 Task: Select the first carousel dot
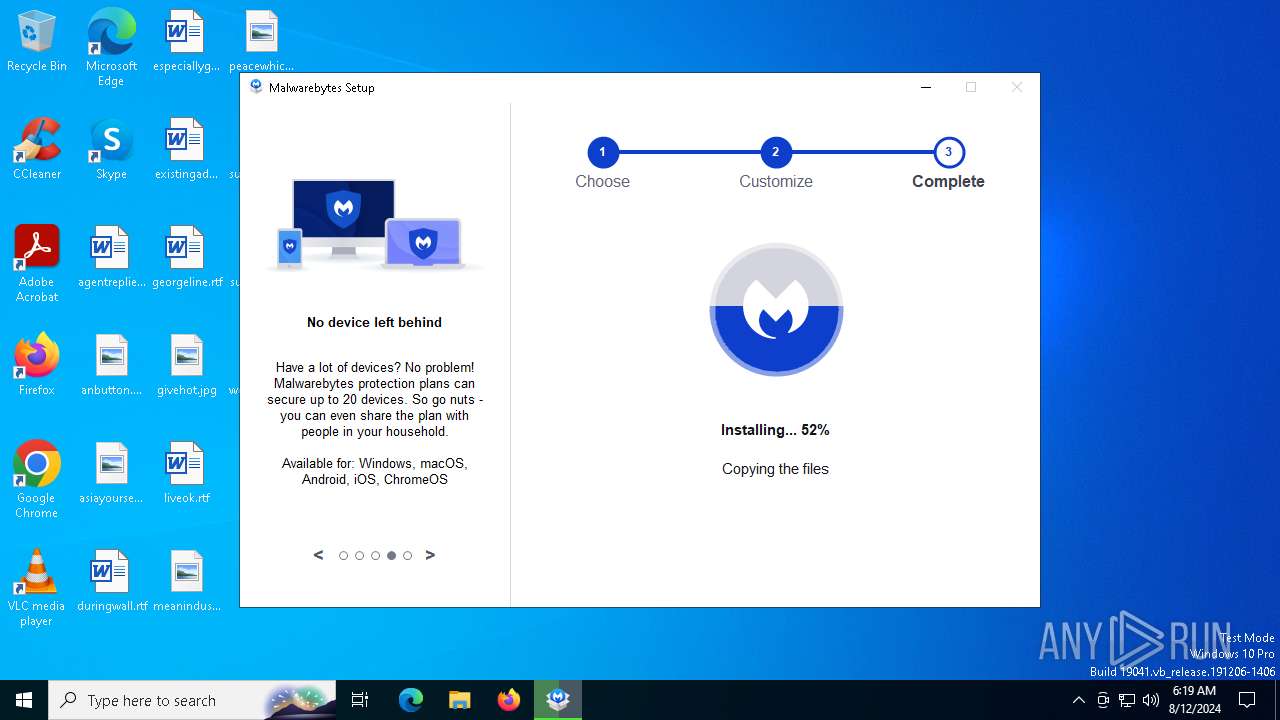coord(343,555)
